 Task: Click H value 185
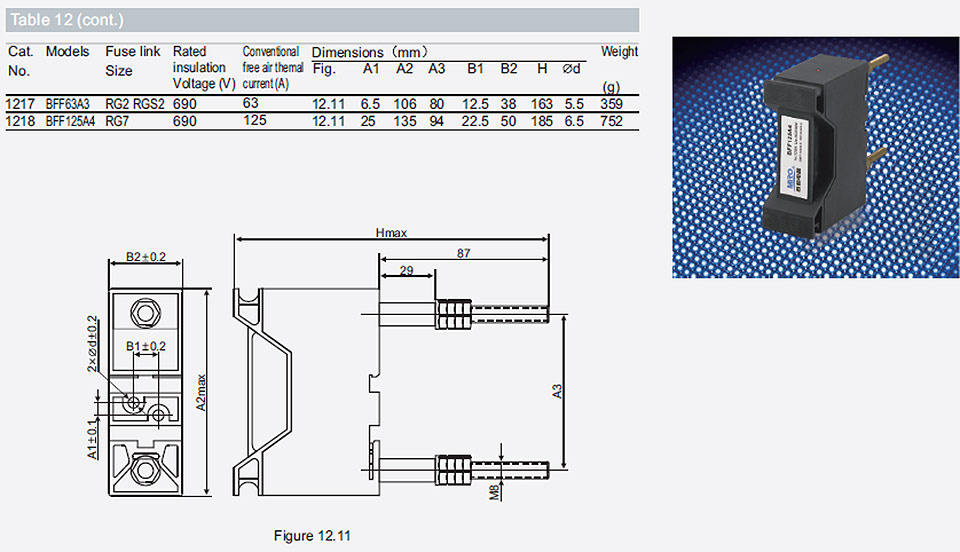click(542, 121)
